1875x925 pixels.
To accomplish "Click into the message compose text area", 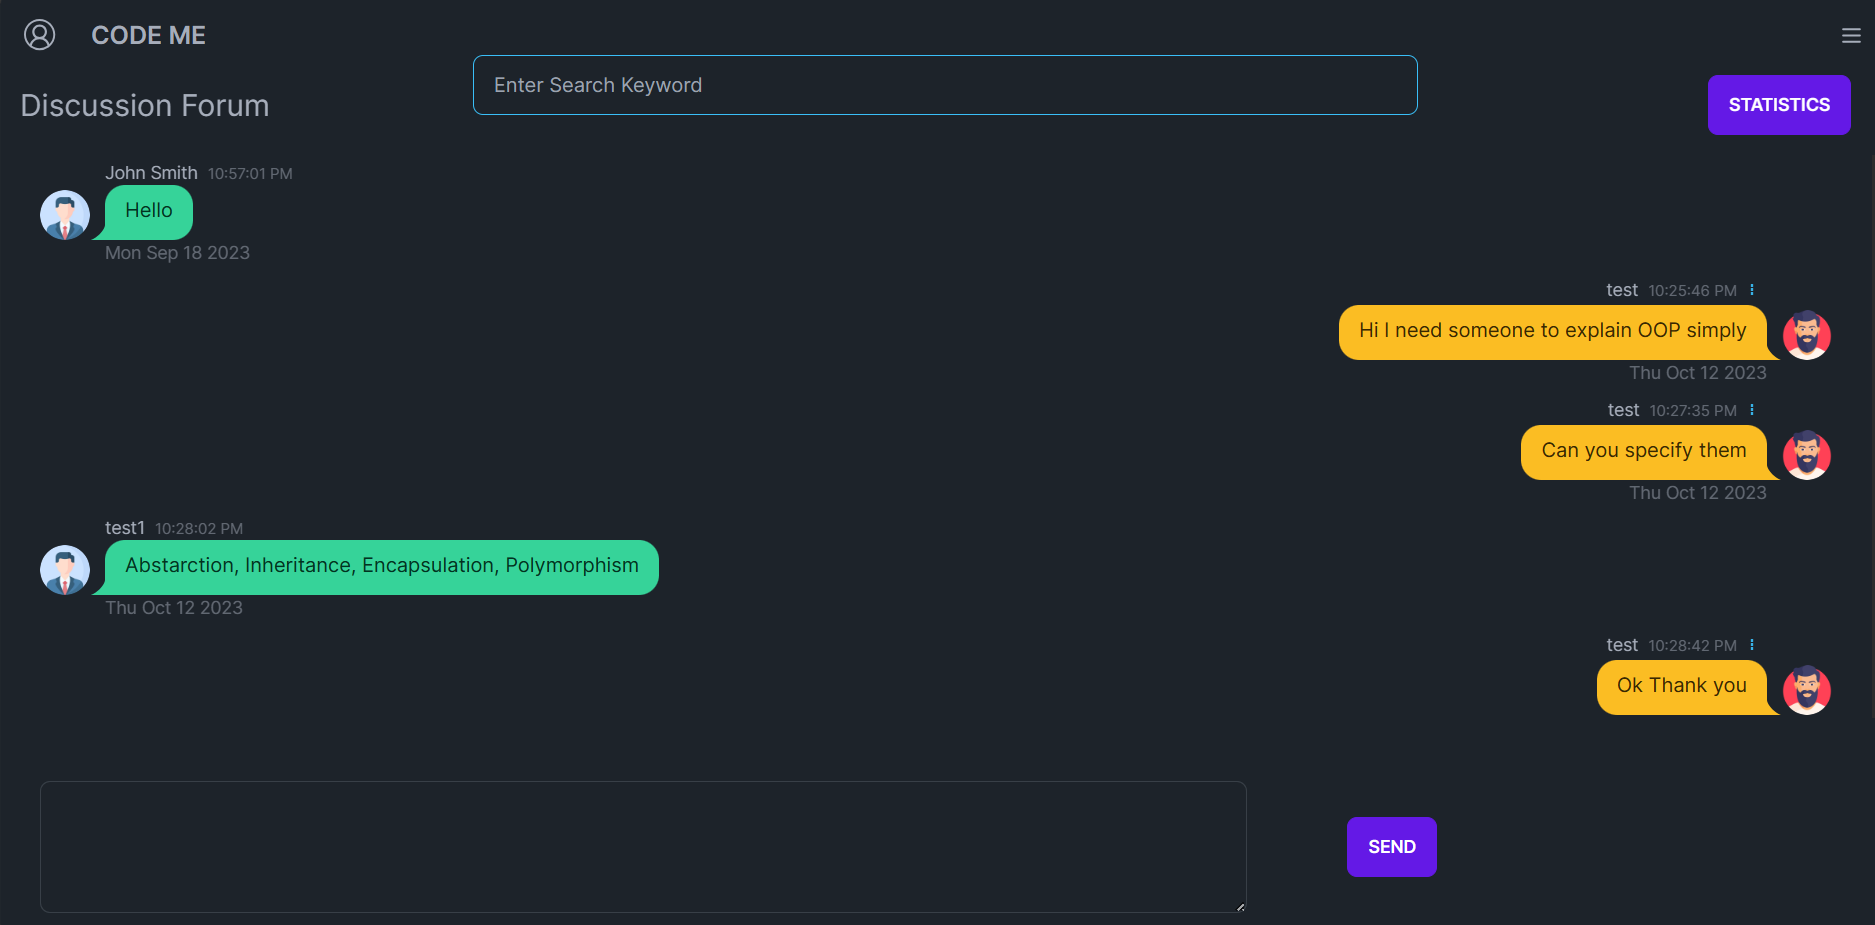I will coord(642,846).
